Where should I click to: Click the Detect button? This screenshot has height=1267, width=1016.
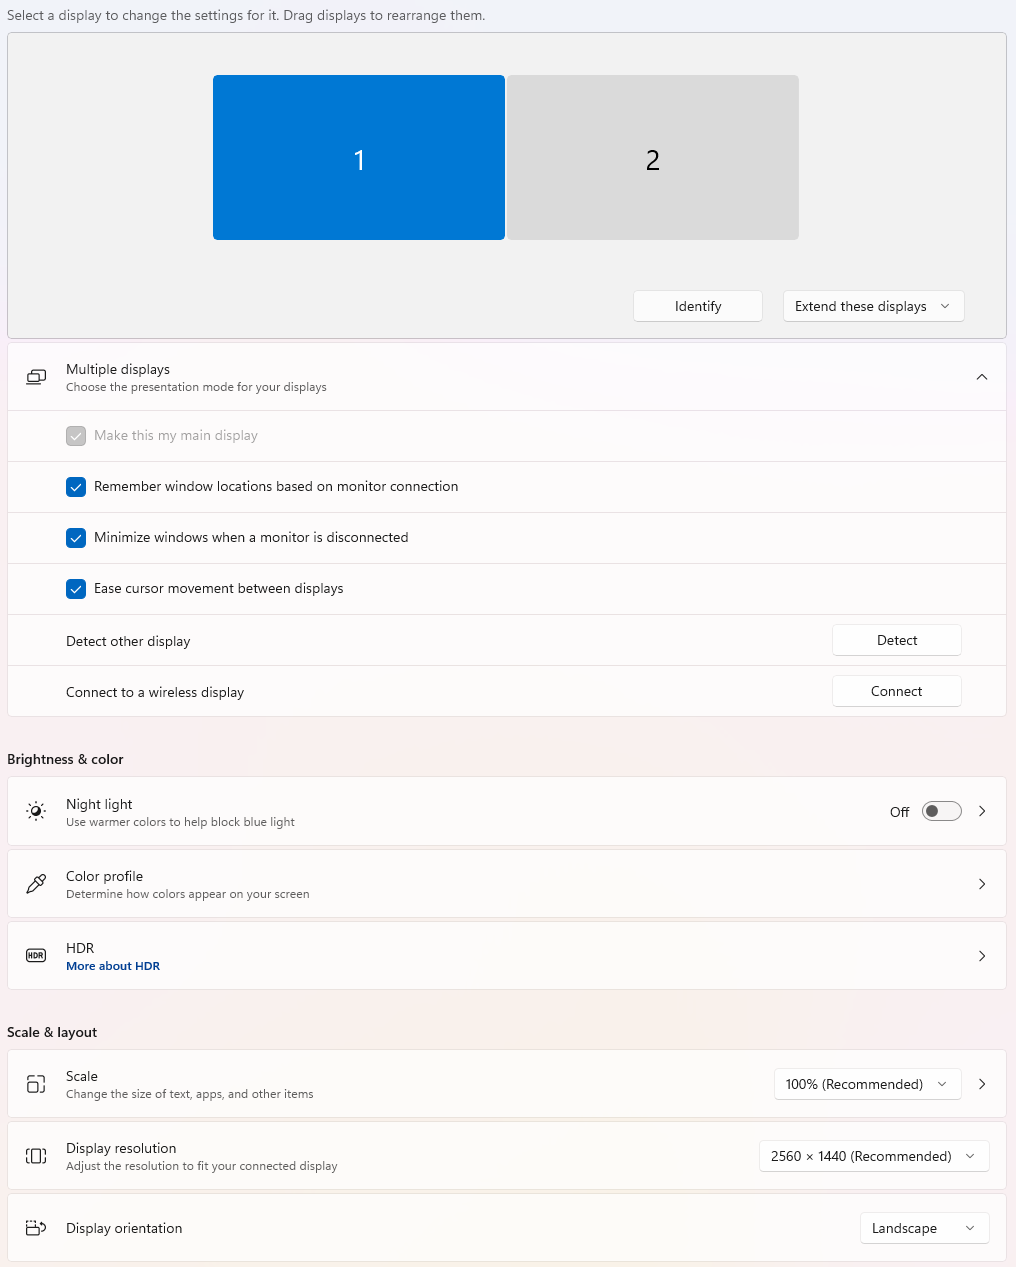click(897, 640)
